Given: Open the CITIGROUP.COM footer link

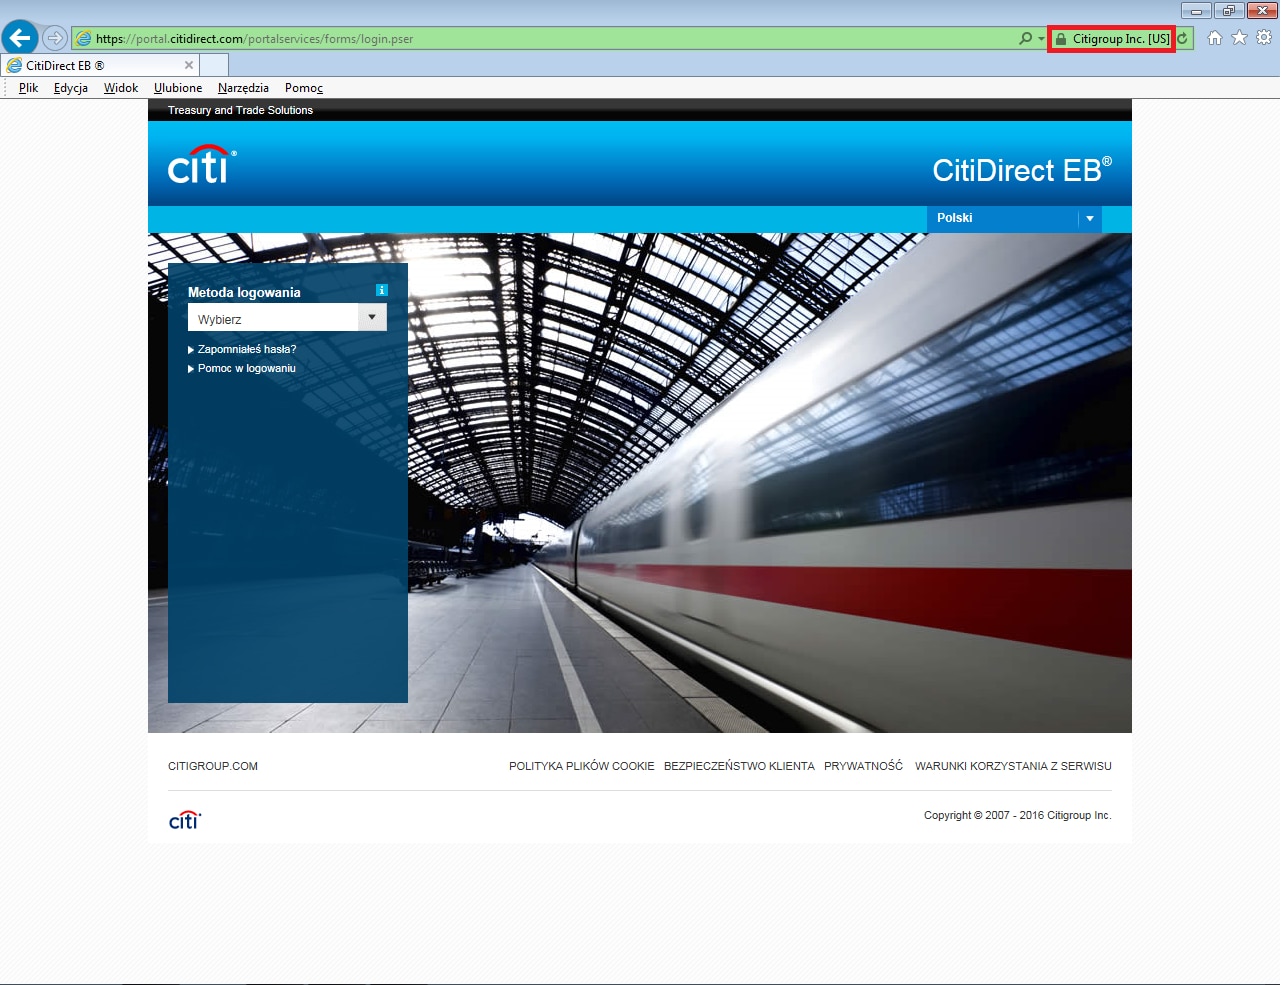Looking at the screenshot, I should point(213,766).
